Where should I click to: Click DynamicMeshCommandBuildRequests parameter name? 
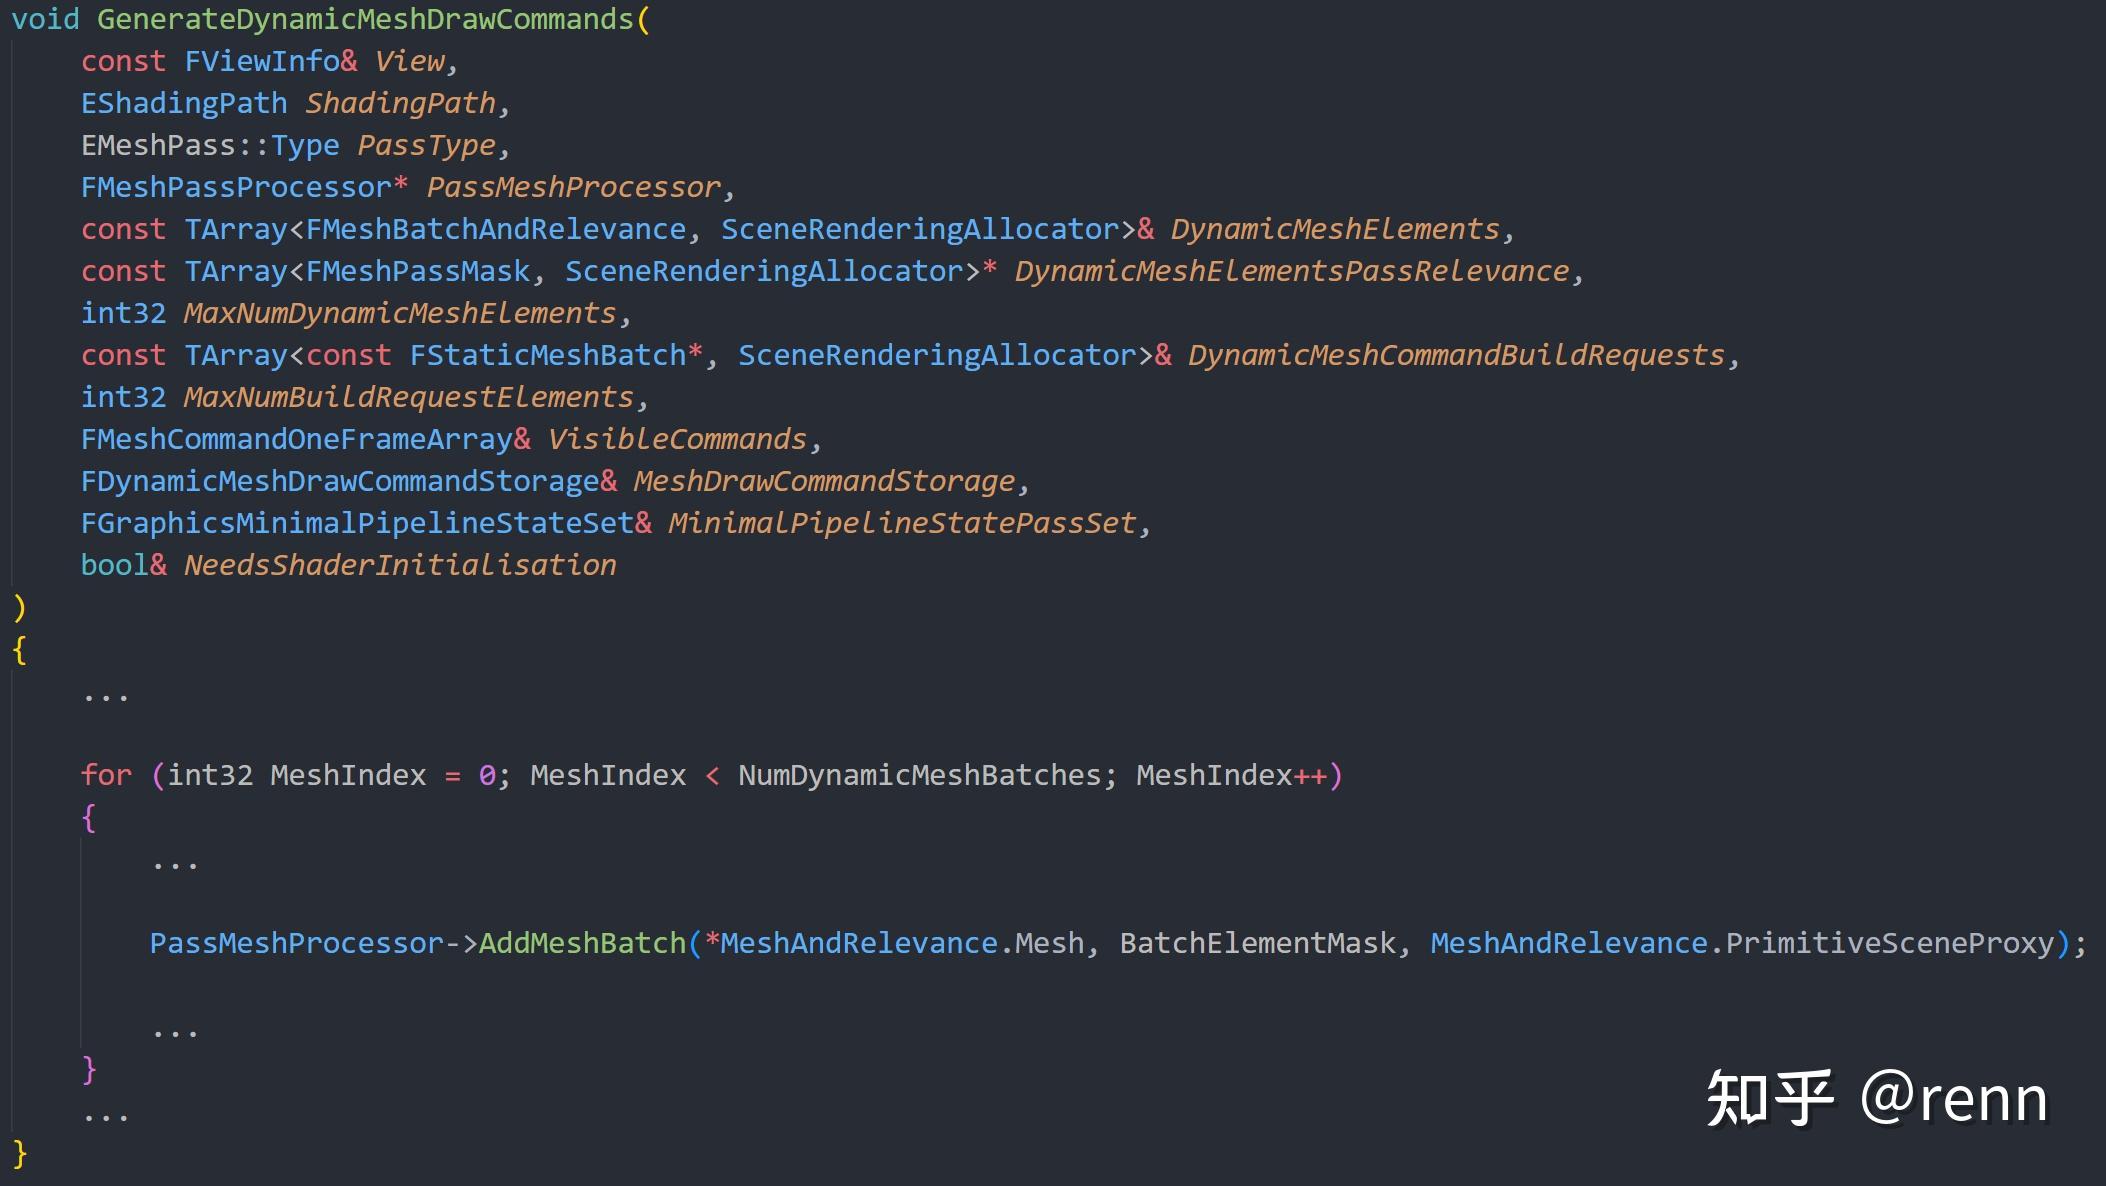coord(1456,355)
